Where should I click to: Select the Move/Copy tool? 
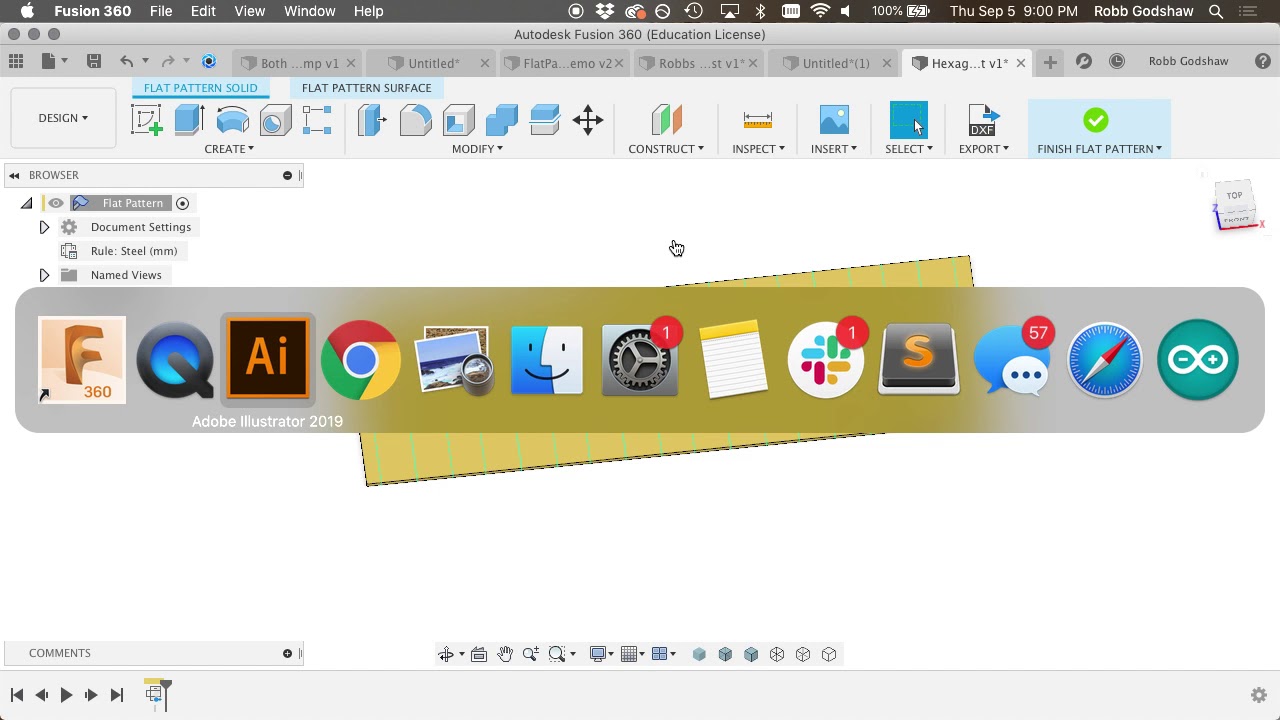[588, 121]
